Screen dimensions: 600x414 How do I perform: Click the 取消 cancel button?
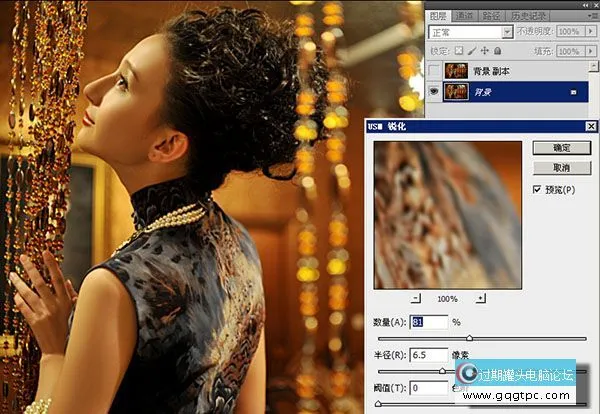pyautogui.click(x=561, y=167)
